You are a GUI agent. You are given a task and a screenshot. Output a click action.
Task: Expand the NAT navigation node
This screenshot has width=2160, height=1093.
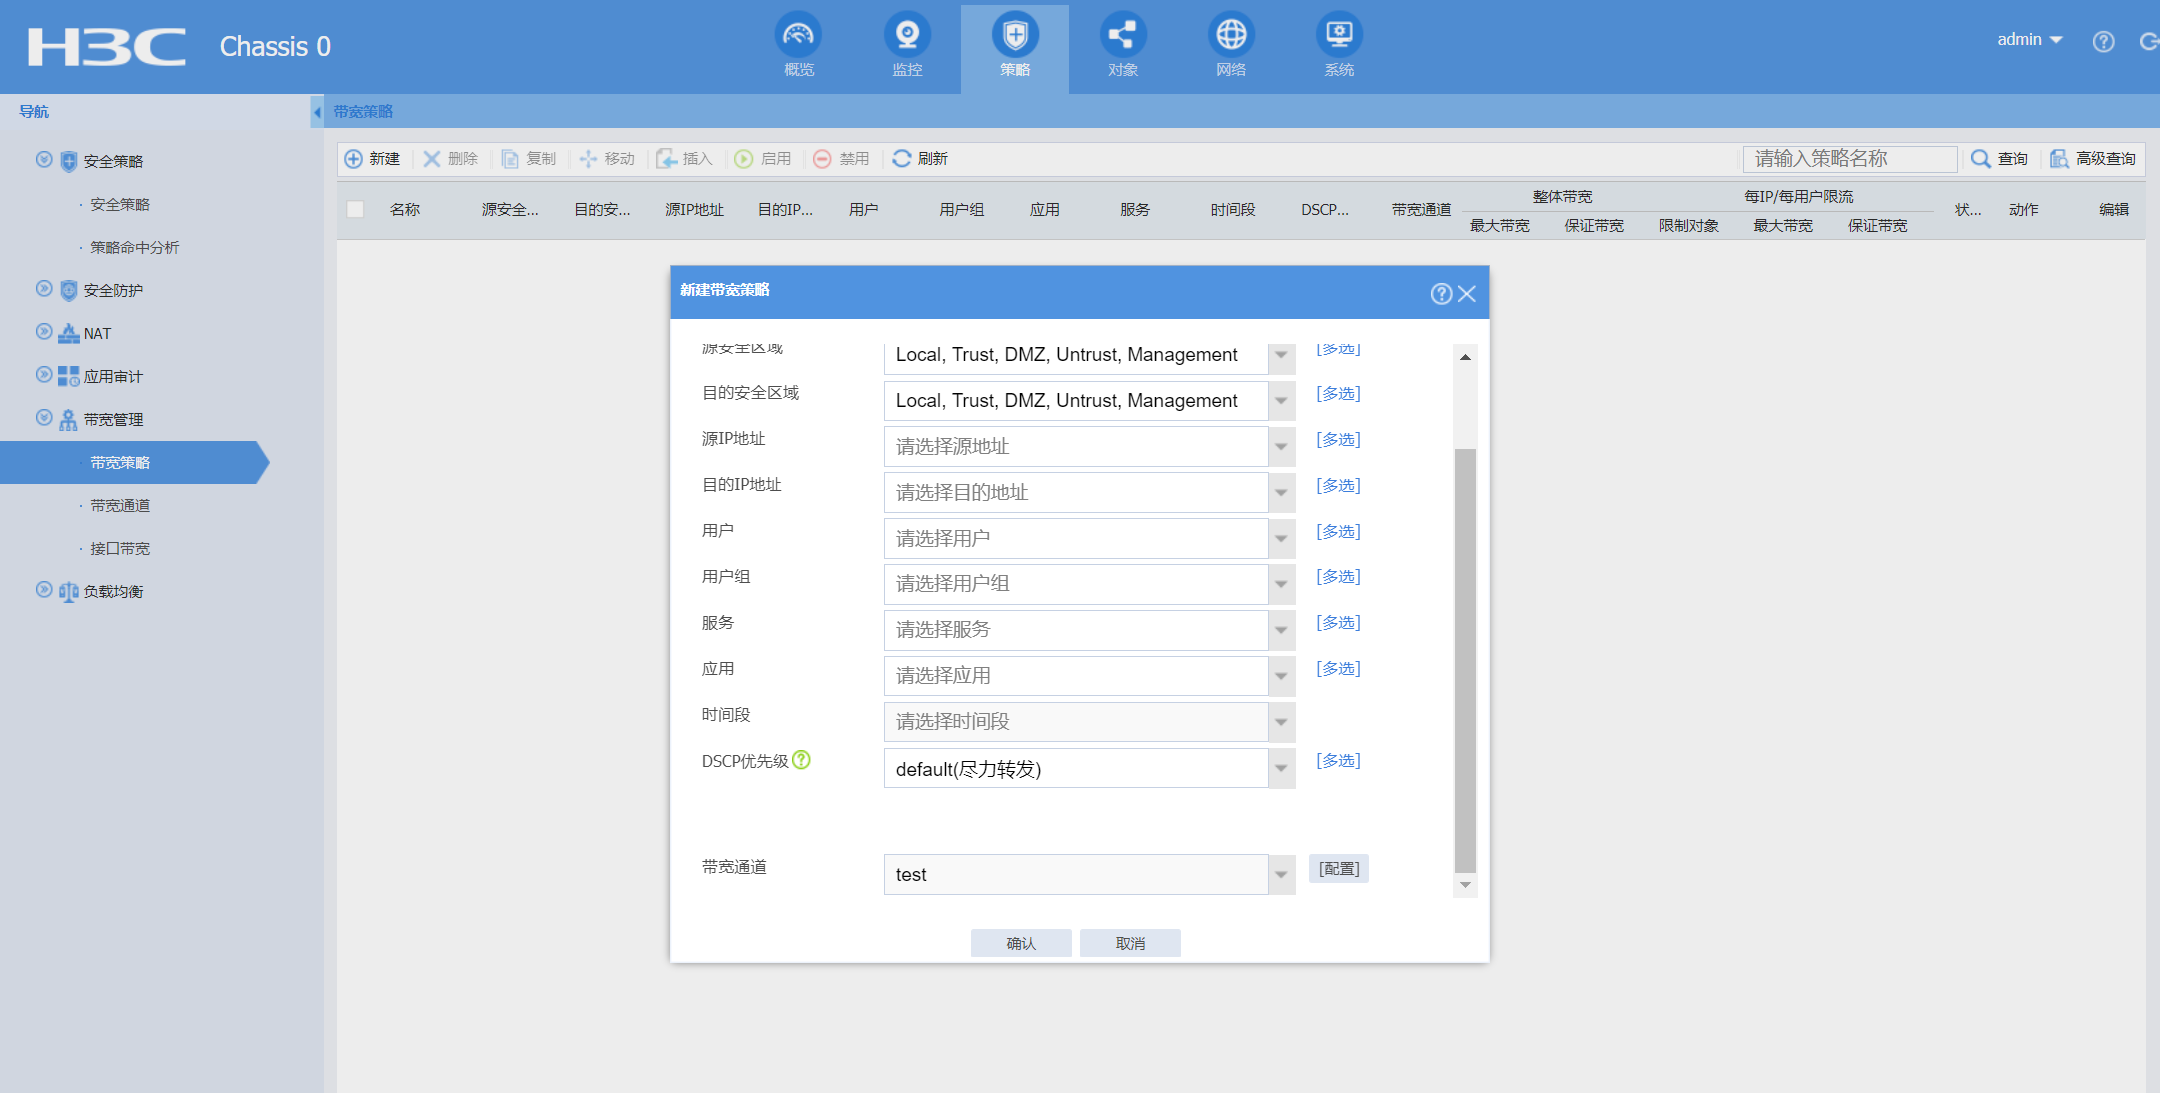pyautogui.click(x=44, y=332)
